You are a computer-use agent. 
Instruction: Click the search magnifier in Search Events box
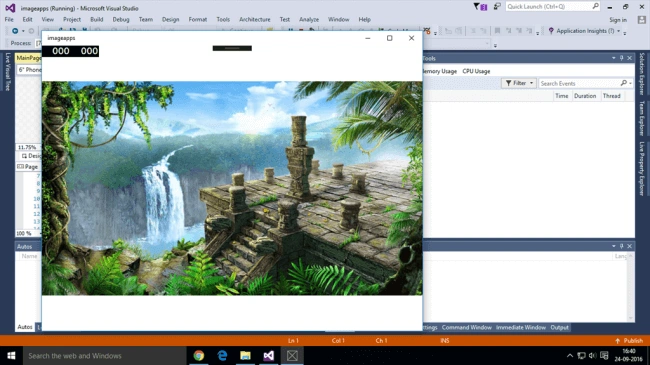click(623, 83)
